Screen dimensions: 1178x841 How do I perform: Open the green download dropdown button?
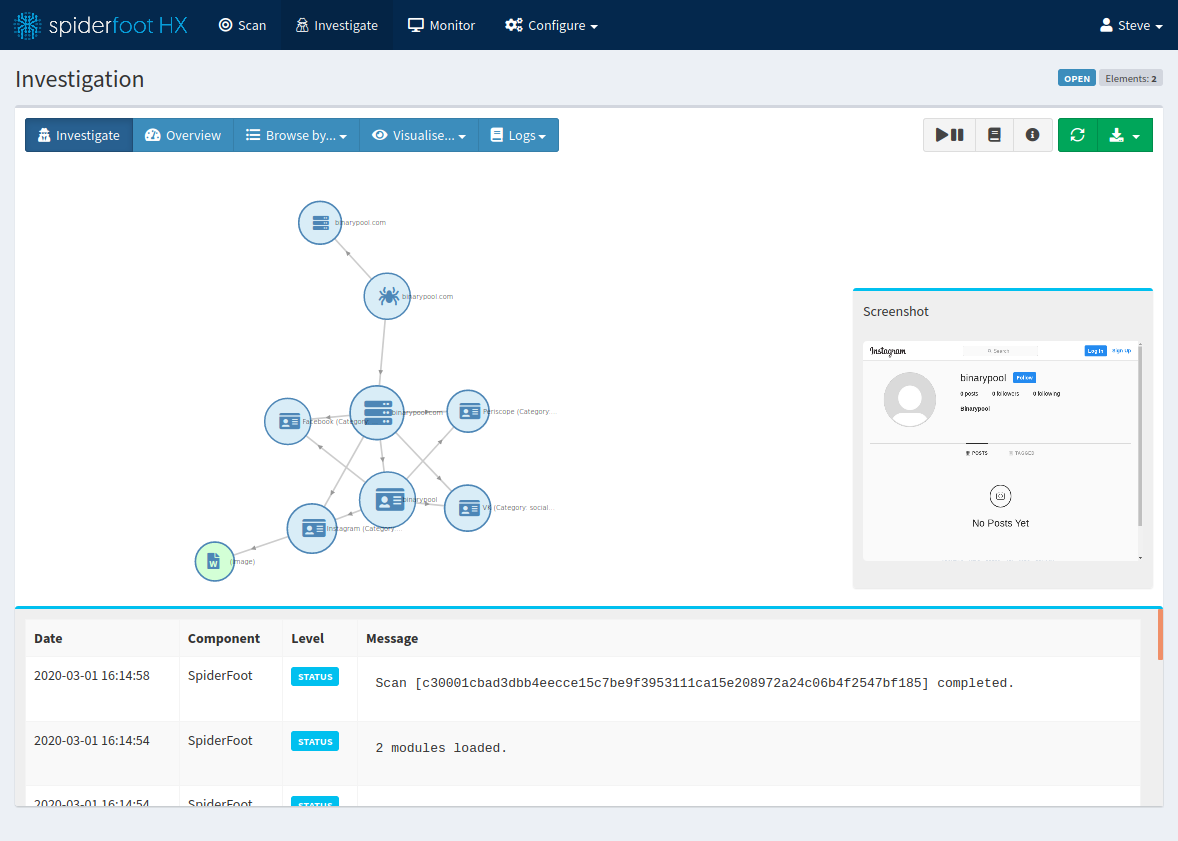[x=1125, y=135]
